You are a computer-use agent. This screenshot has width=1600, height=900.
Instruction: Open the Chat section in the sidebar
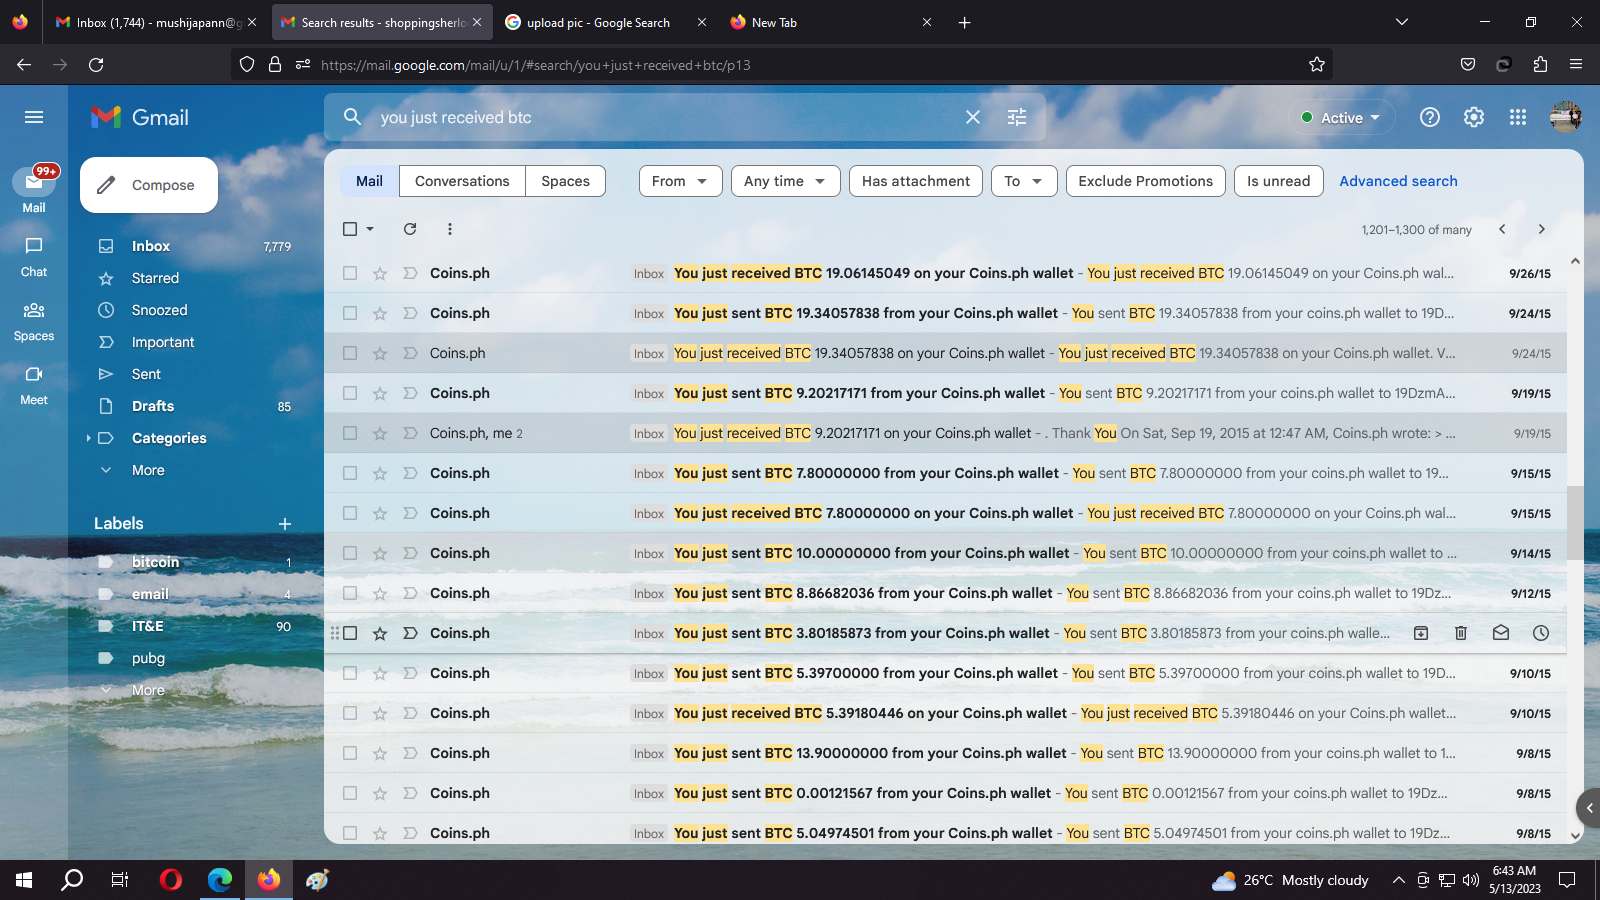coord(34,257)
